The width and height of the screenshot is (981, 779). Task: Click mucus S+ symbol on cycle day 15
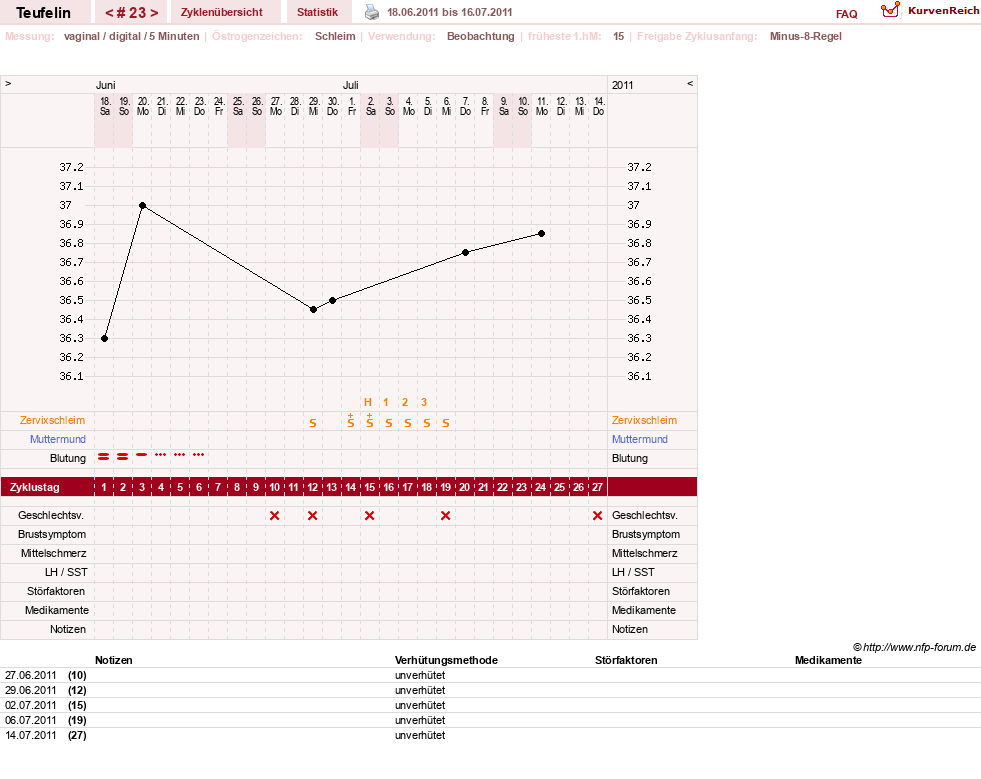[x=370, y=420]
